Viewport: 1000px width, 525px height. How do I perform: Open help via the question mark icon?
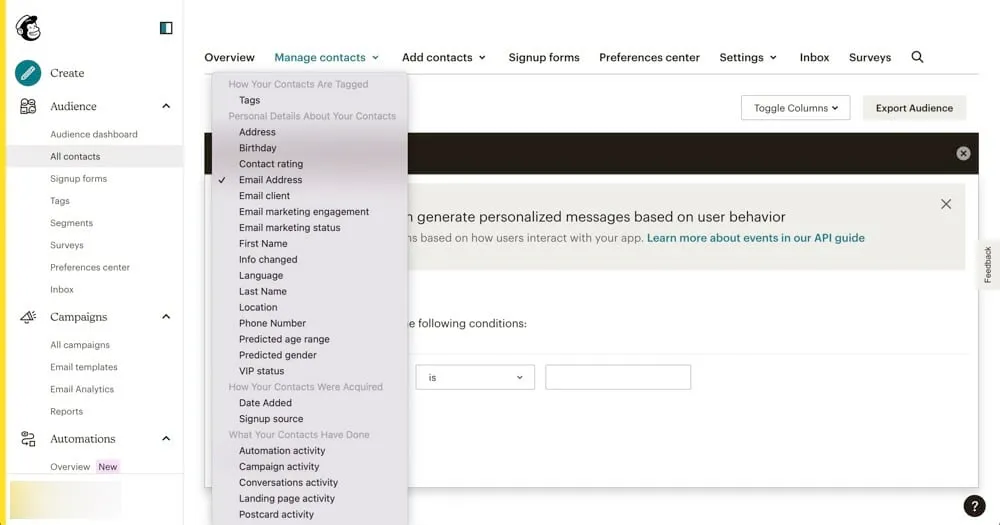click(x=974, y=506)
